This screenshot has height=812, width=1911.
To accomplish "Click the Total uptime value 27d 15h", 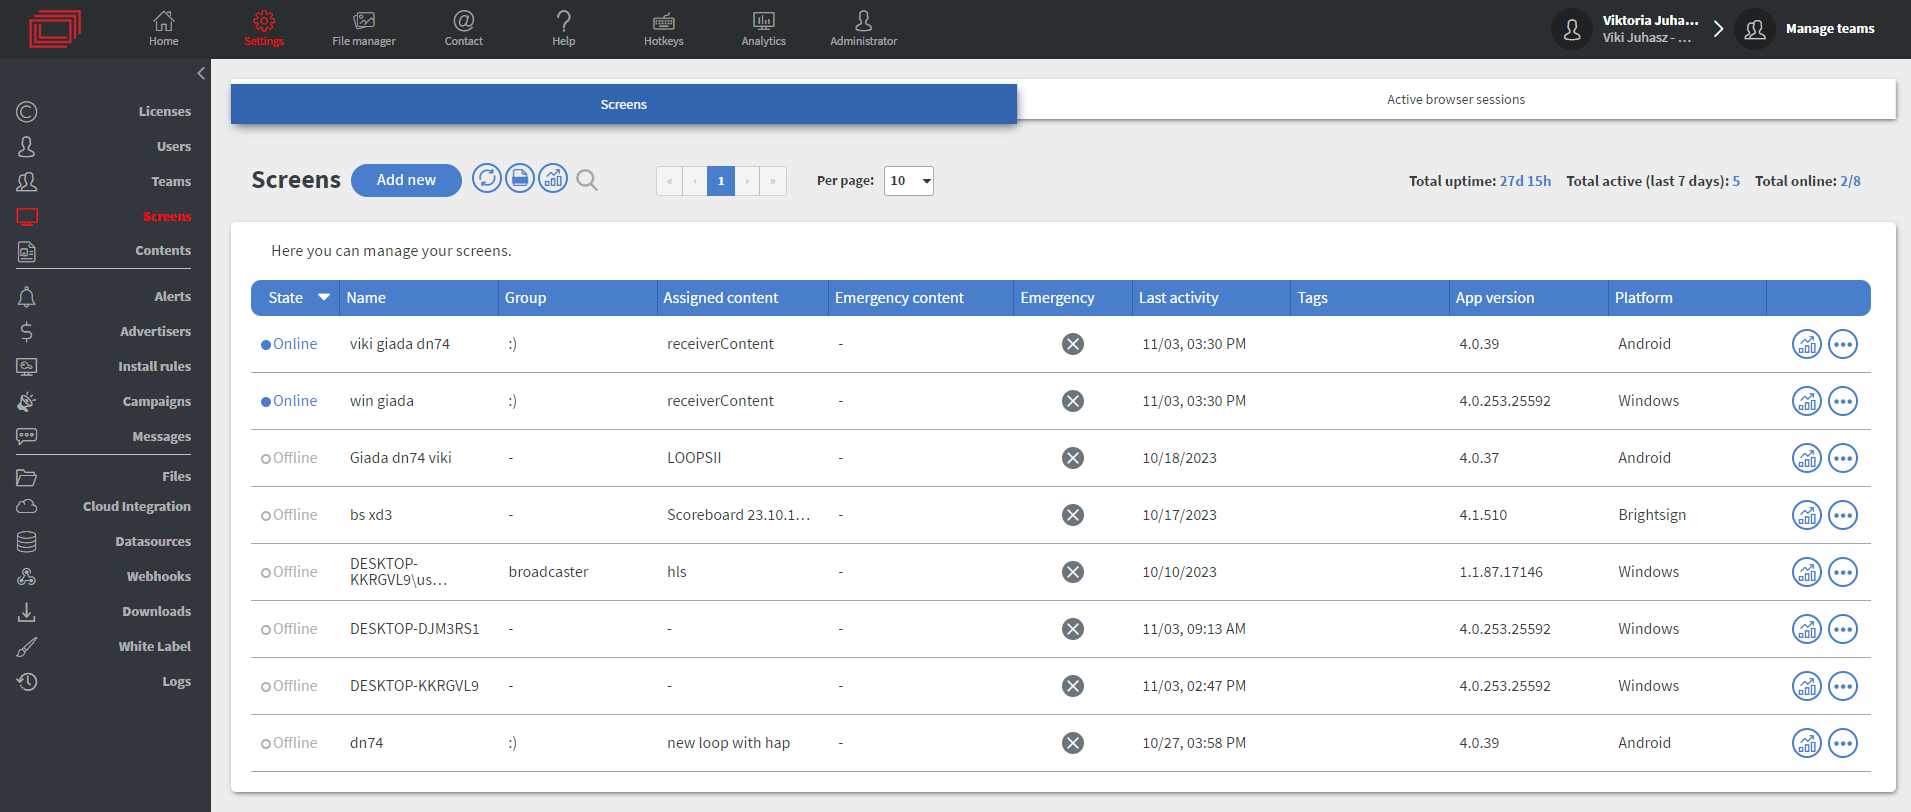I will (1525, 181).
